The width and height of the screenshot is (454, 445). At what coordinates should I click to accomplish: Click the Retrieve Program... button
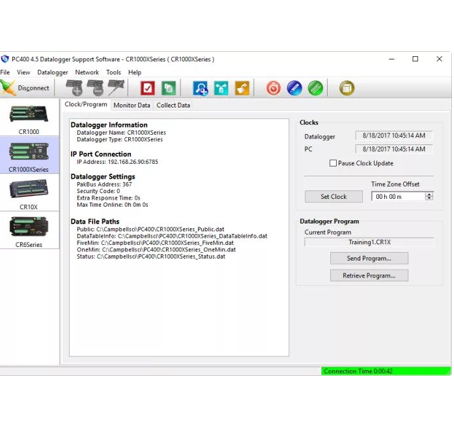coord(369,276)
